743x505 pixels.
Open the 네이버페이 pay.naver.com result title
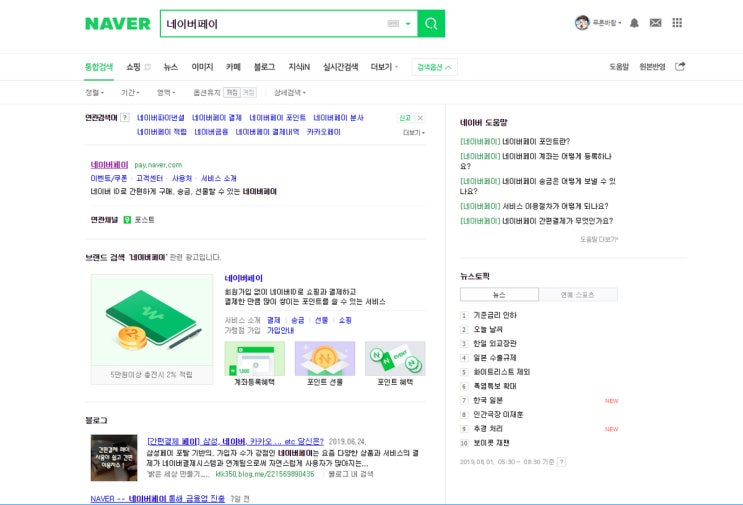tap(109, 165)
